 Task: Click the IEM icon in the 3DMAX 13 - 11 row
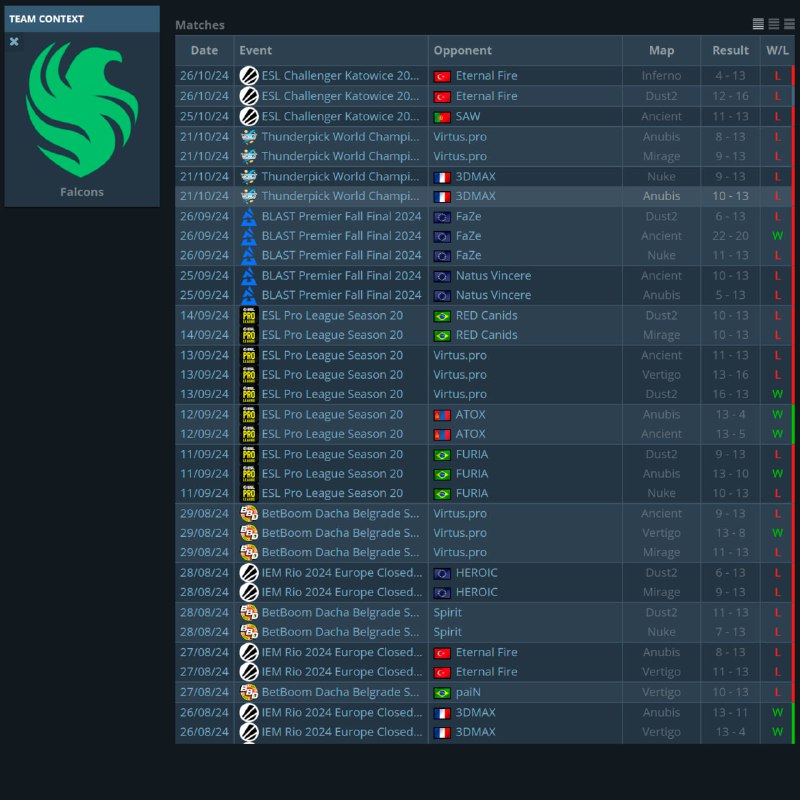tap(249, 712)
